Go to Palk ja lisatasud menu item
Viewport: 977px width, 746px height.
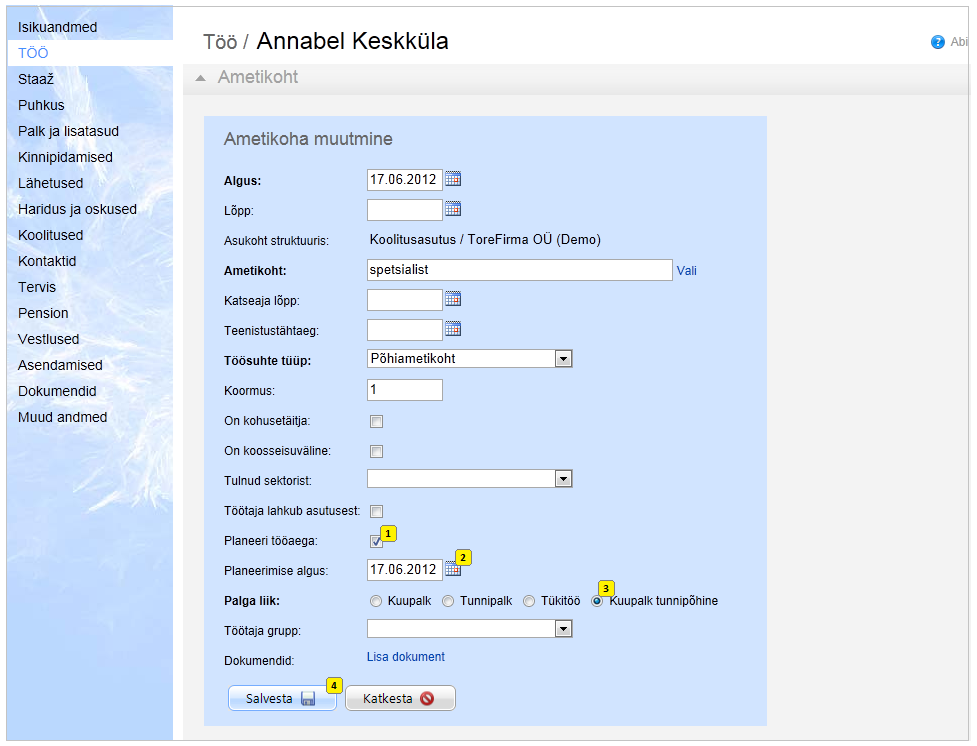click(x=66, y=131)
